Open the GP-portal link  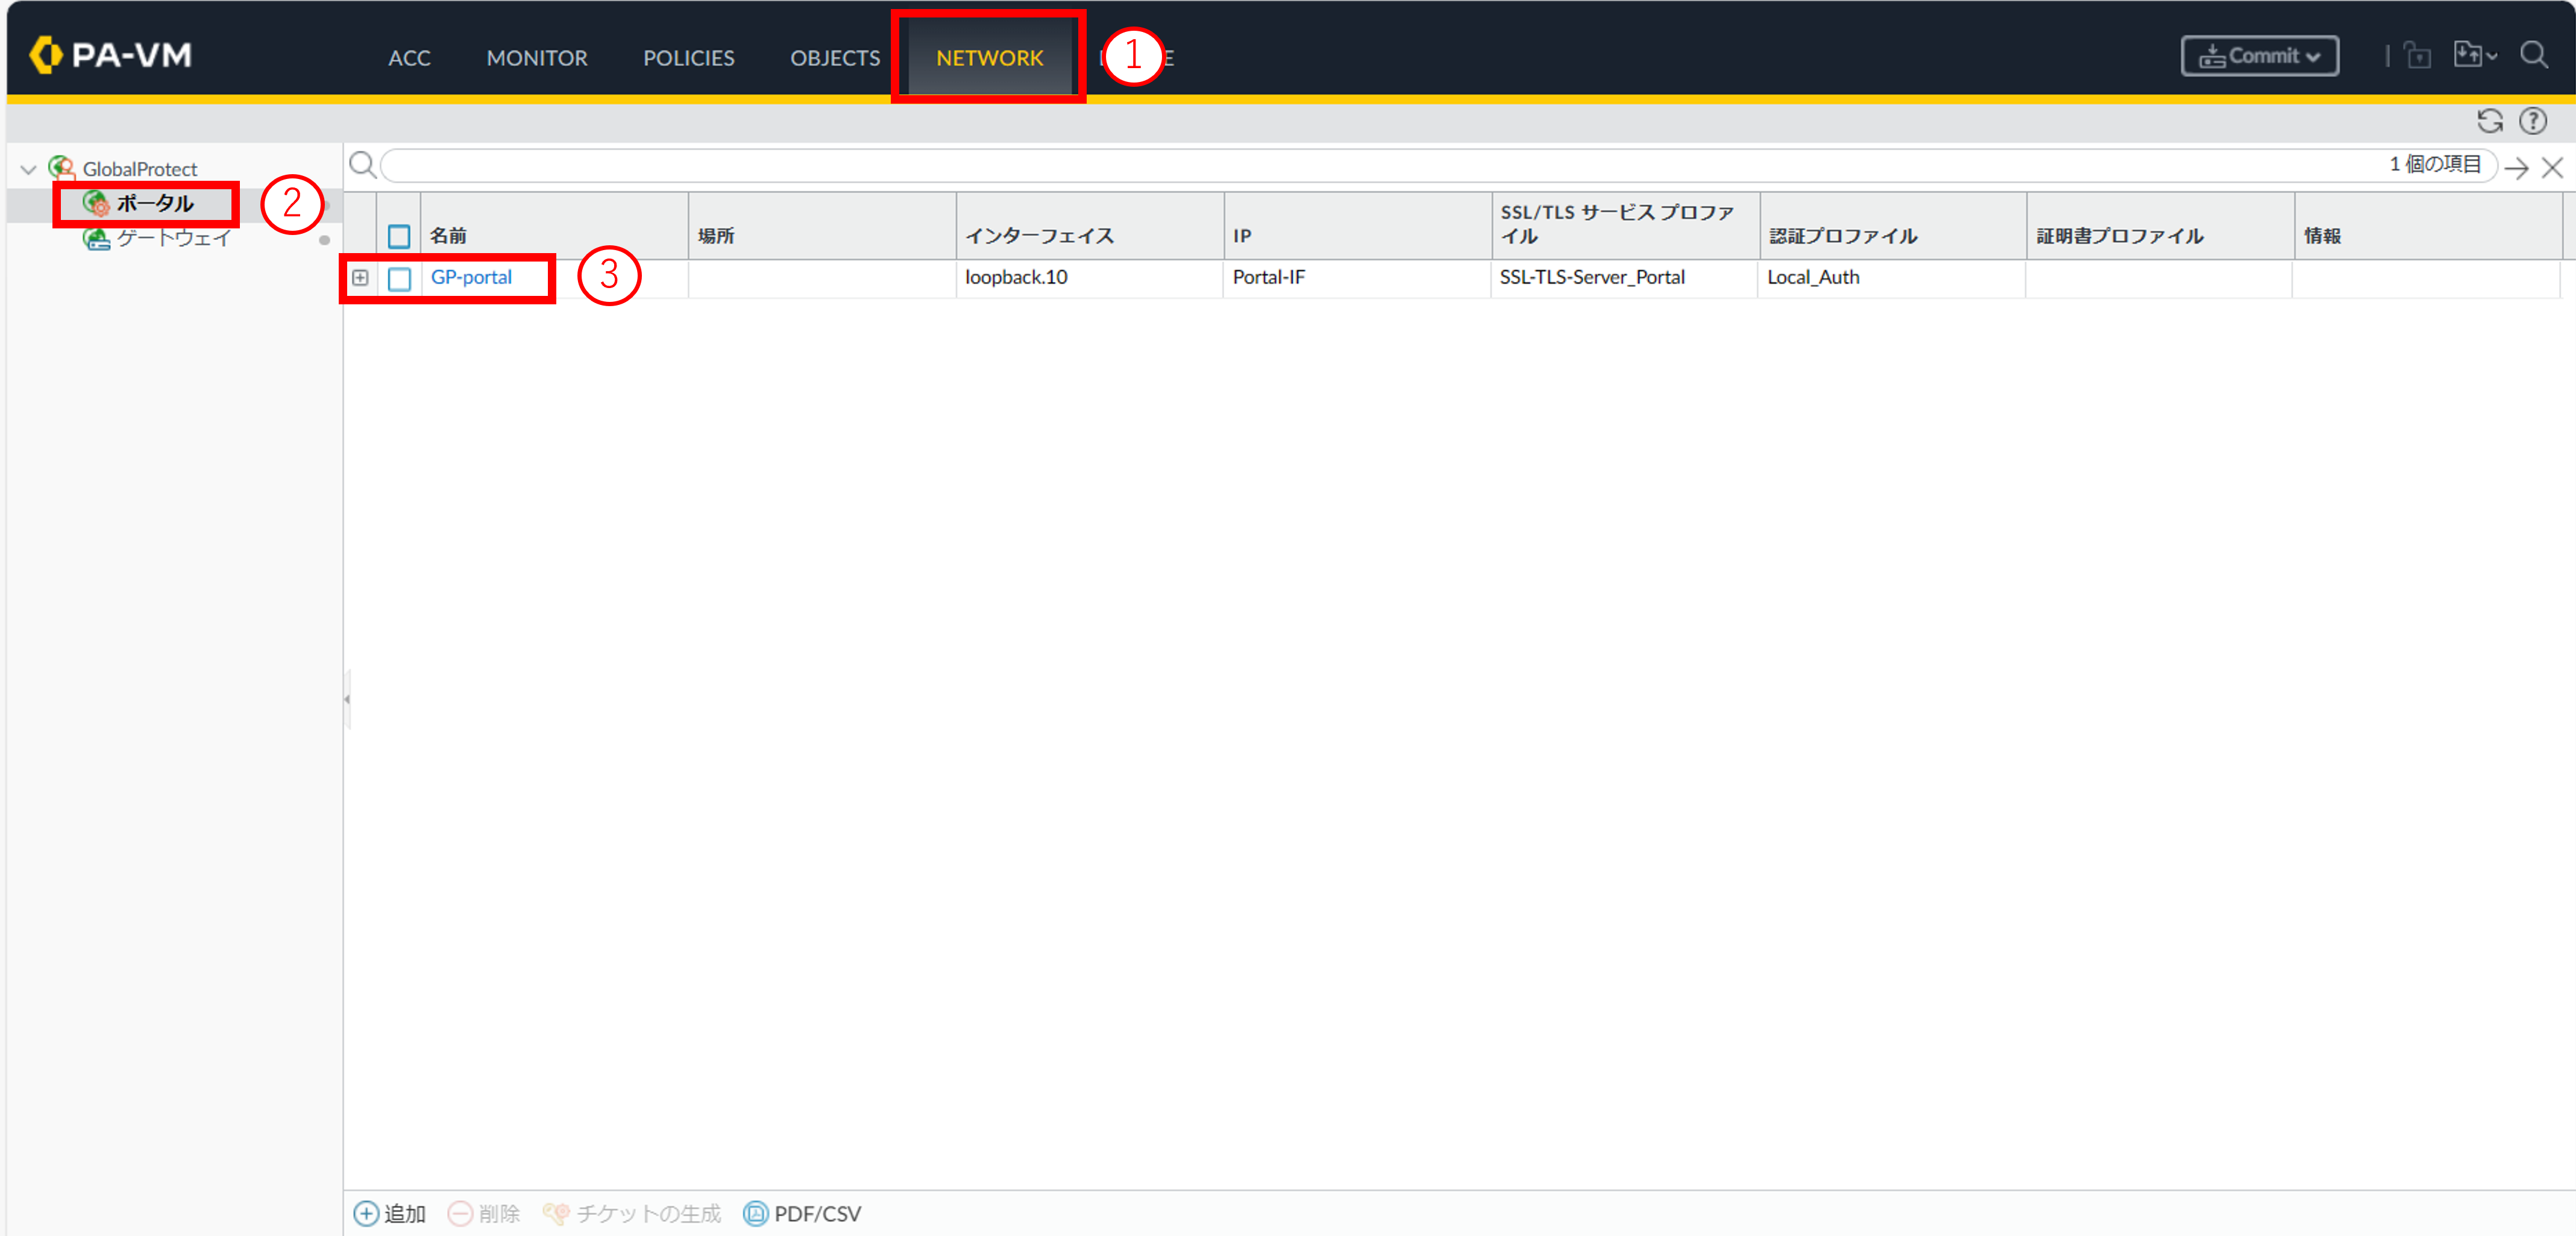pos(471,277)
